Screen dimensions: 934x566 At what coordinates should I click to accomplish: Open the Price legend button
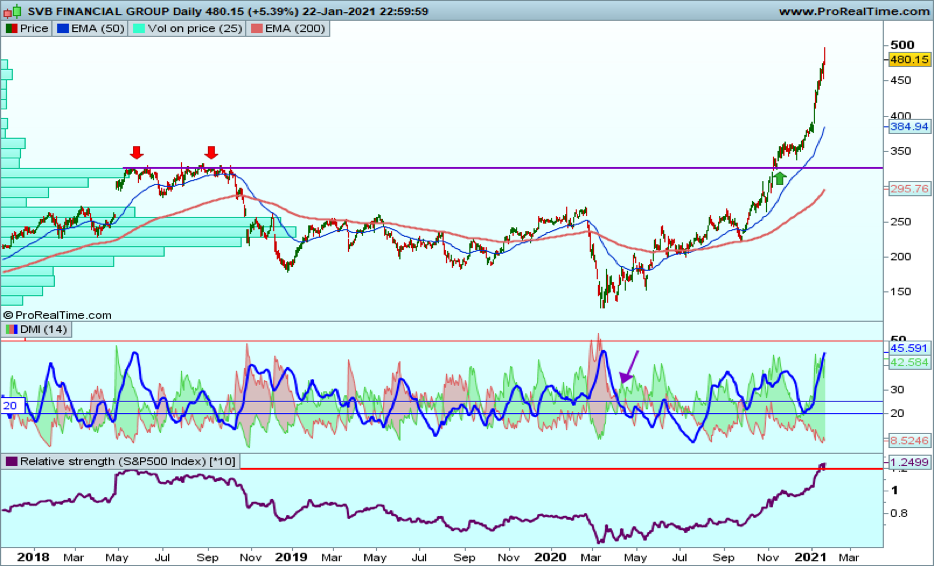point(27,29)
